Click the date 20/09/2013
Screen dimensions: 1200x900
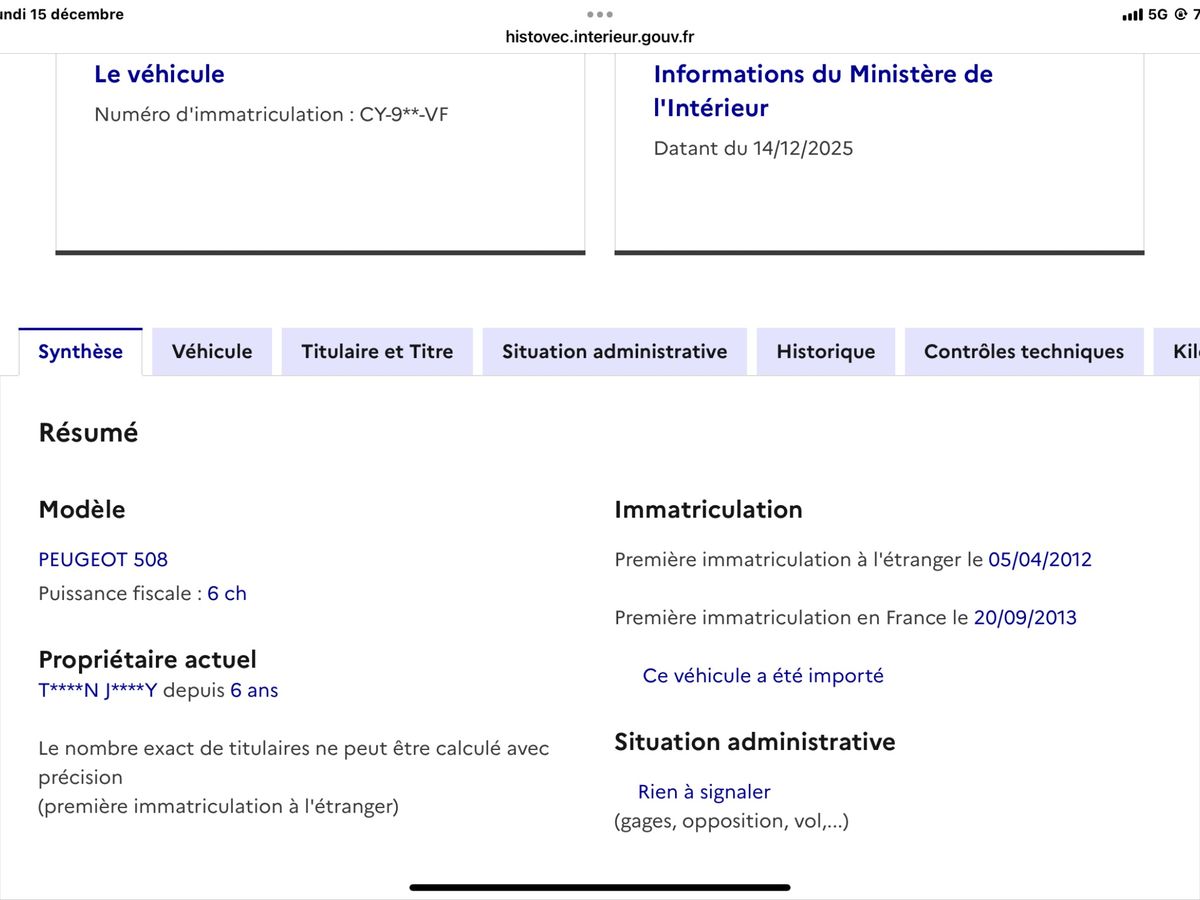(x=1025, y=617)
